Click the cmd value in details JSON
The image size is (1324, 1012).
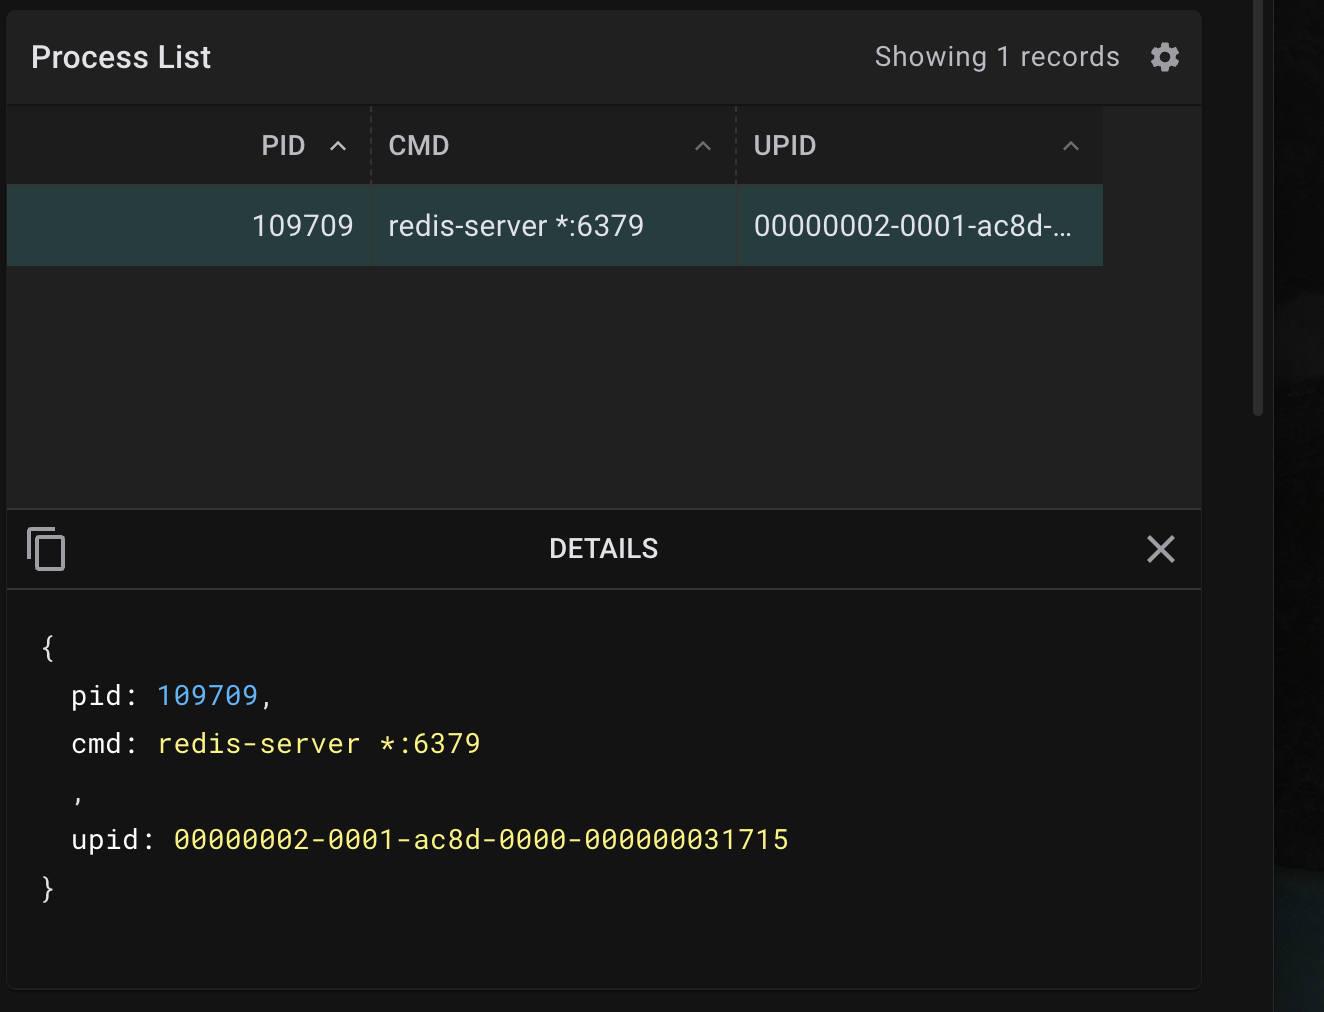[x=319, y=744]
